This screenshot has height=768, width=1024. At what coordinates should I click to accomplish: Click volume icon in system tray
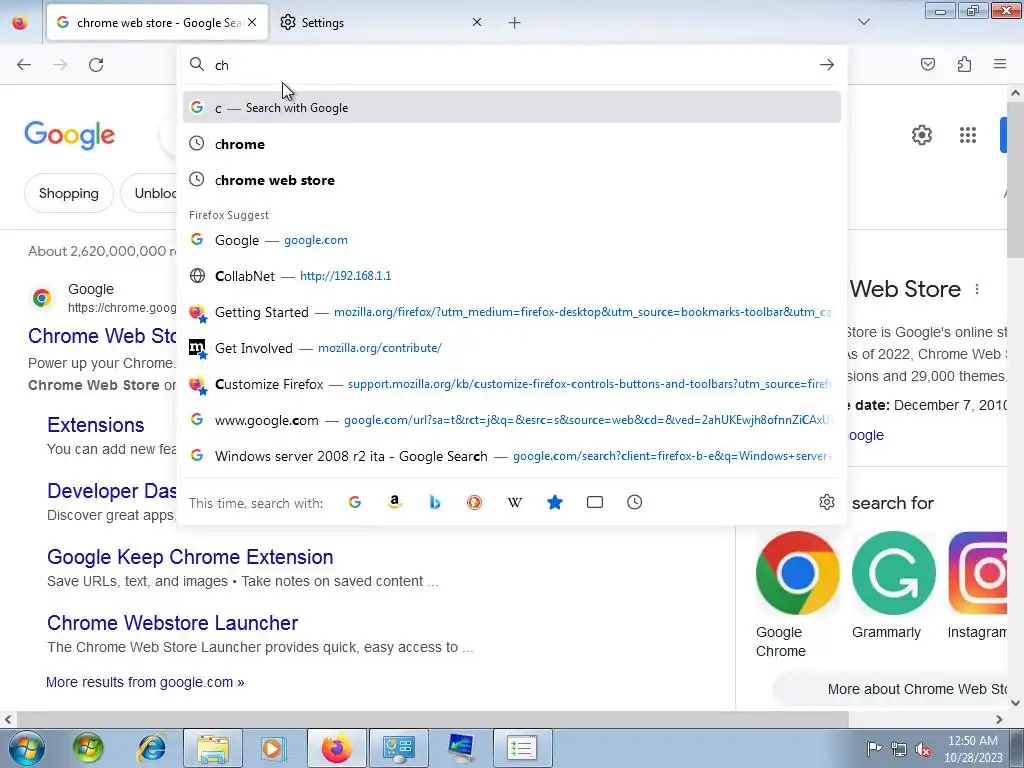pos(923,748)
